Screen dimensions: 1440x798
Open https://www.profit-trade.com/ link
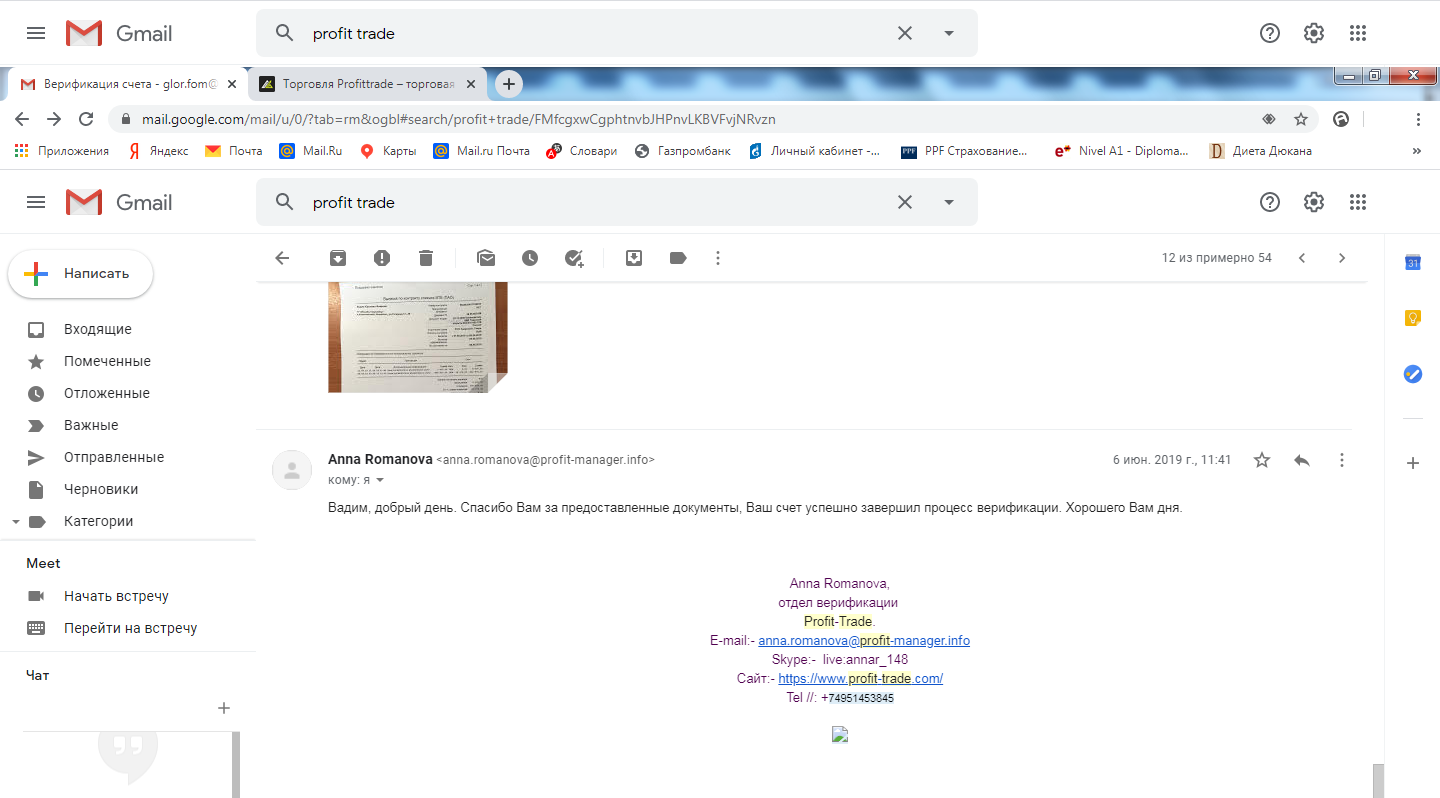[861, 678]
